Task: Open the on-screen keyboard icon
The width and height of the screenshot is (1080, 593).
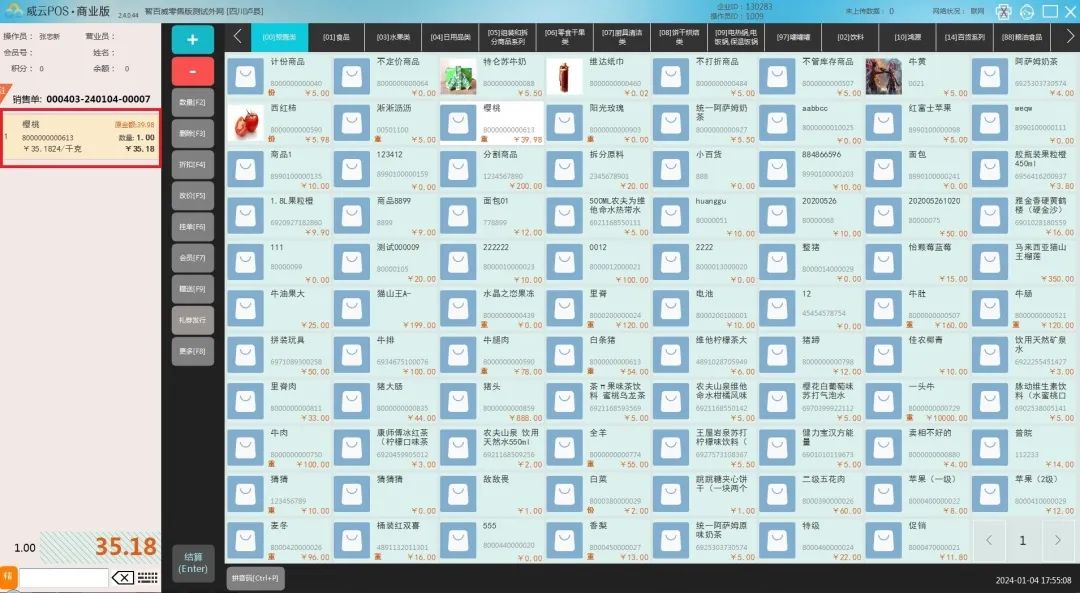Action: [147, 578]
